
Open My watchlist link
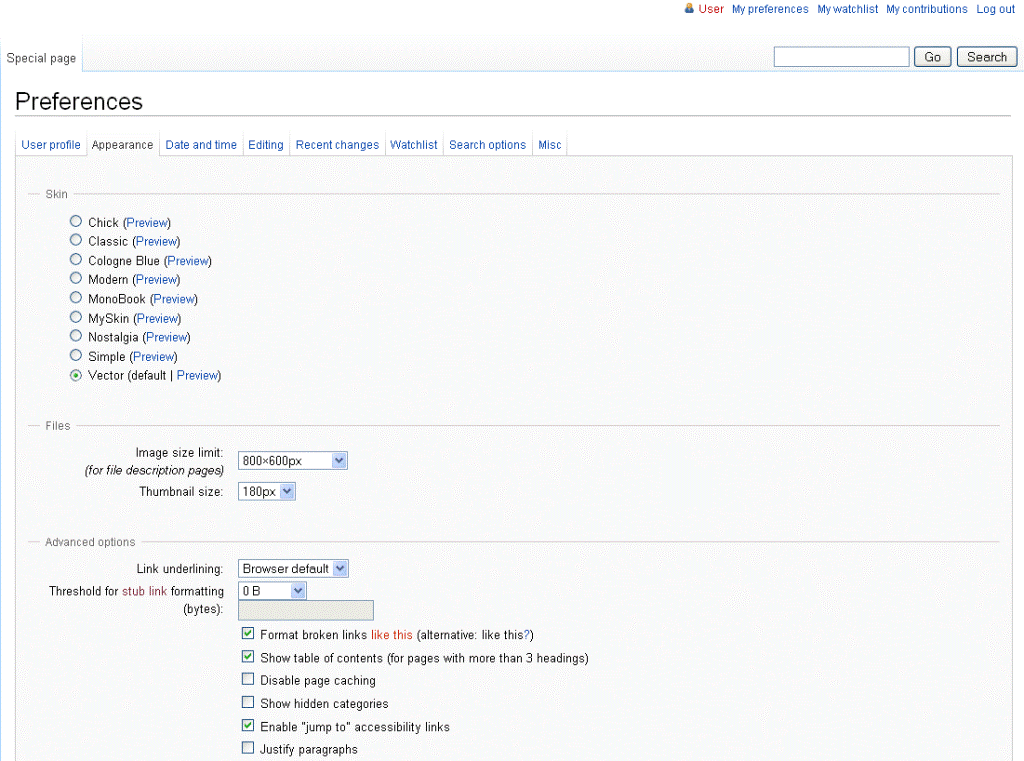[x=848, y=9]
